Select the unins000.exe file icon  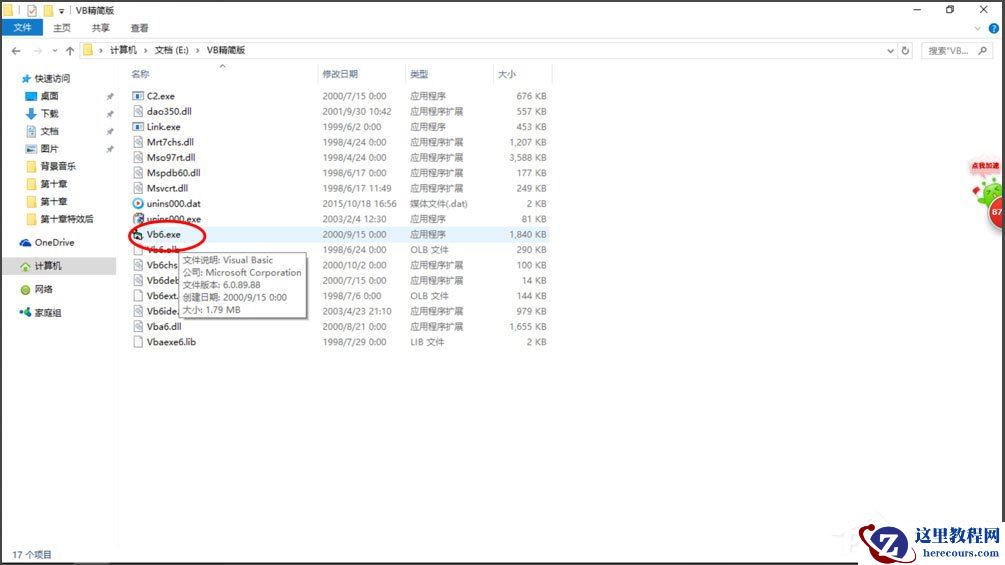[137, 219]
